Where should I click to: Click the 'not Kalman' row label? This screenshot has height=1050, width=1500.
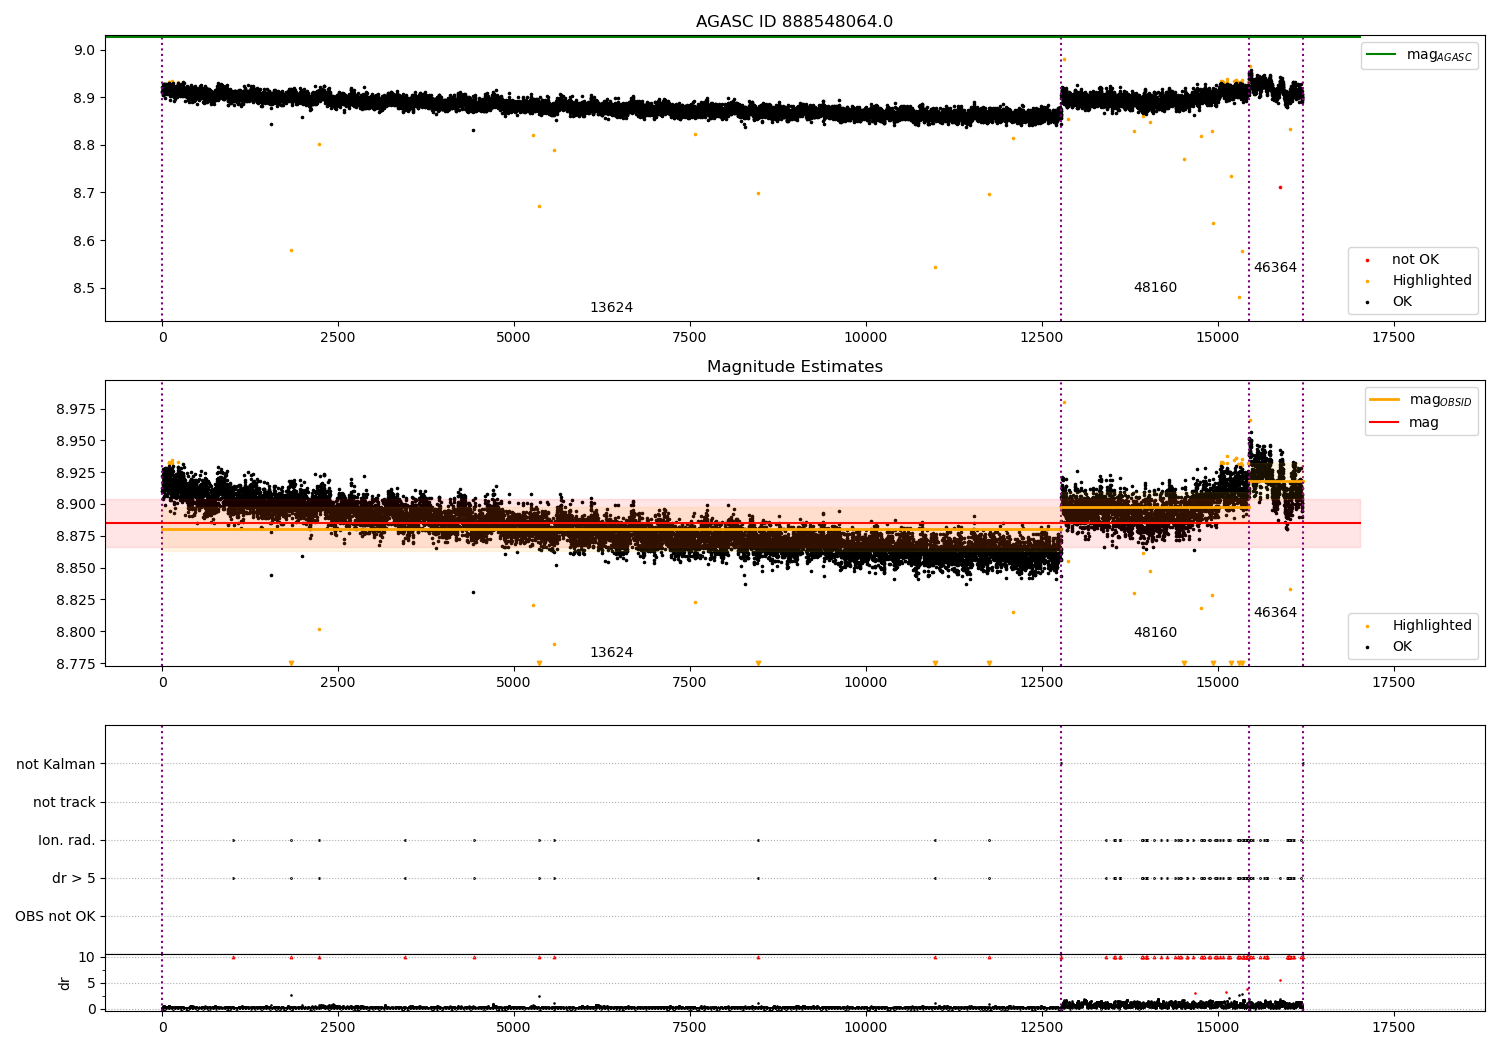pyautogui.click(x=56, y=764)
